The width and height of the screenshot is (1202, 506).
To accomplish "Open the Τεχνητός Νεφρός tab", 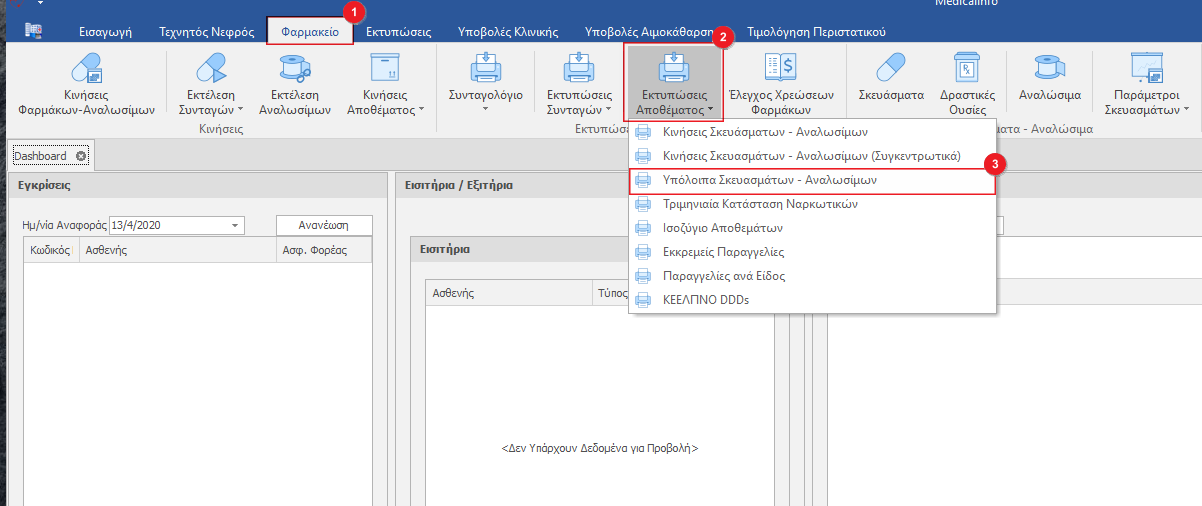I will [206, 32].
